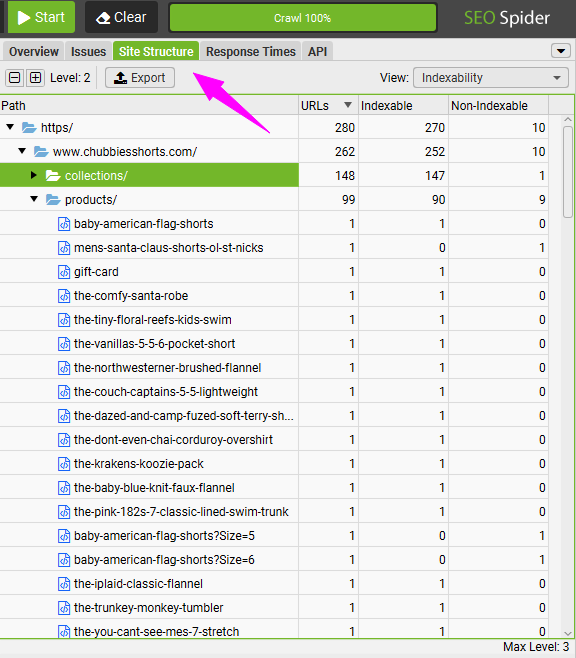Click the Crawl 100% progress bar
Image resolution: width=576 pixels, height=658 pixels.
point(302,18)
